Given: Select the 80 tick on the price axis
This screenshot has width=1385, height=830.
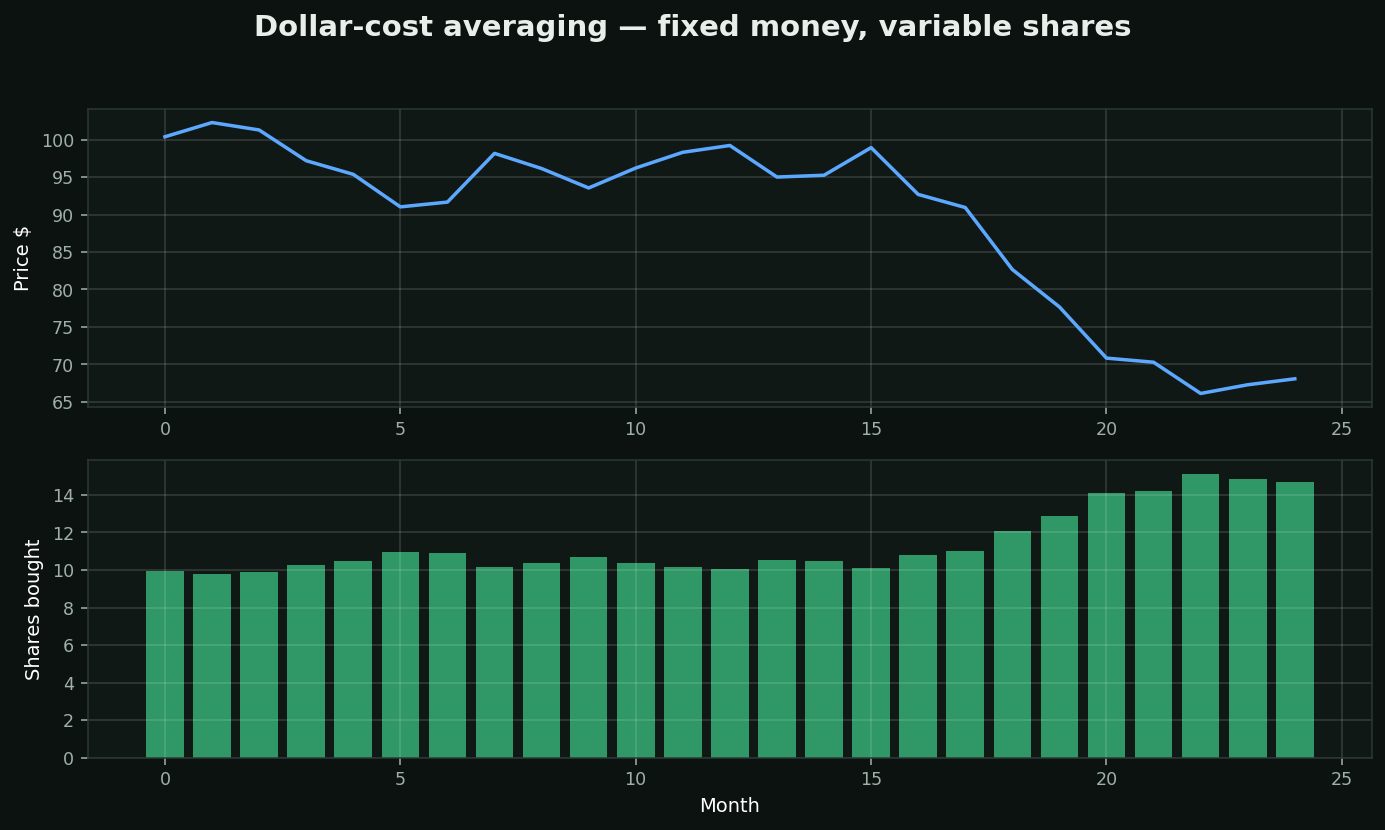Looking at the screenshot, I should (64, 290).
